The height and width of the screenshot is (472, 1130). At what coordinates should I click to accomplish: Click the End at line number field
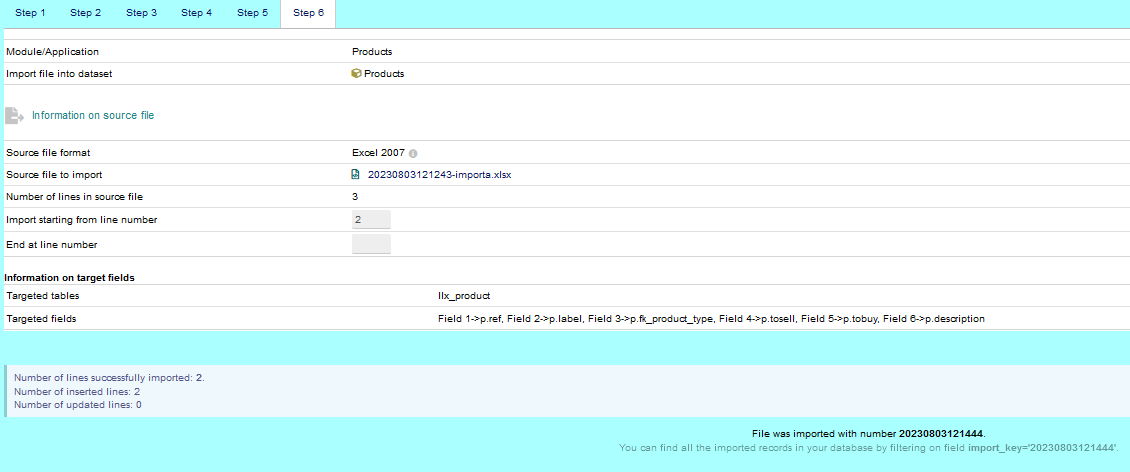(371, 244)
